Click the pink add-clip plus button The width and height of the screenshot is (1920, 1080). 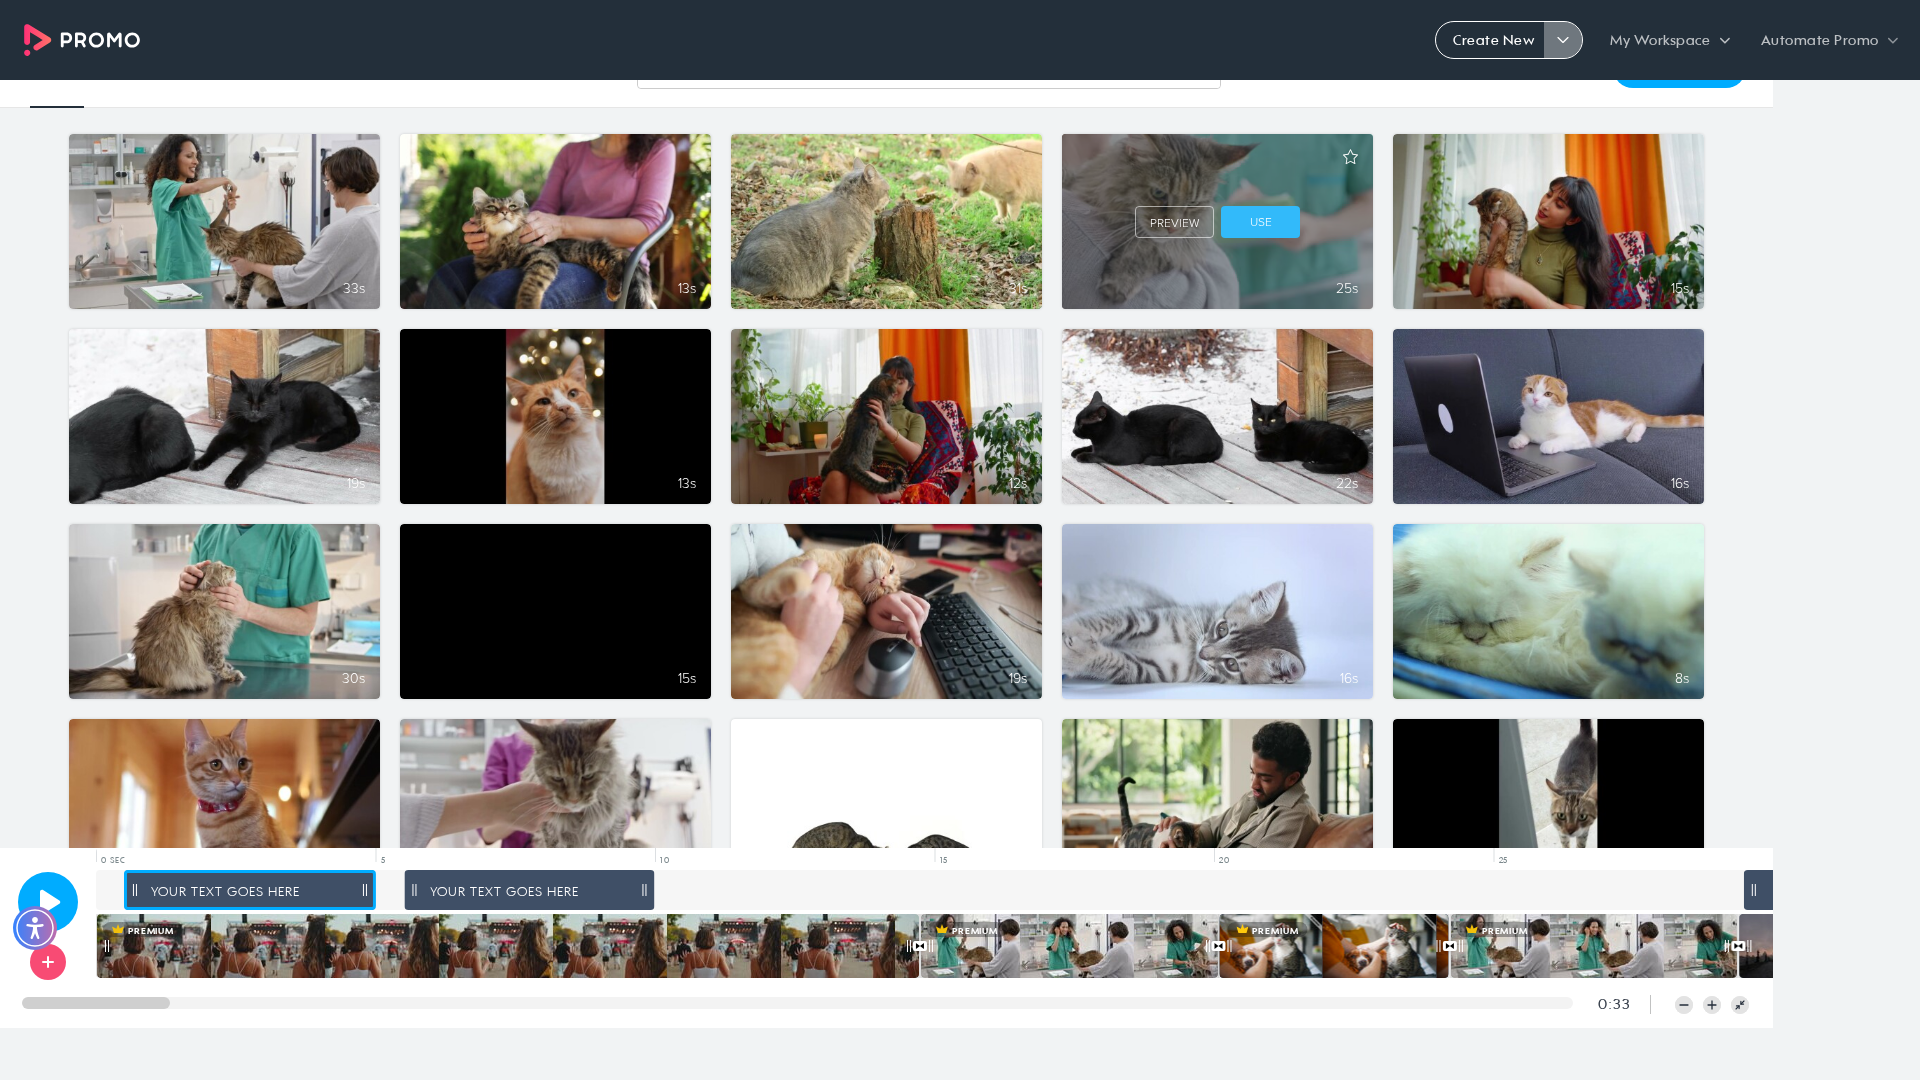tap(48, 962)
